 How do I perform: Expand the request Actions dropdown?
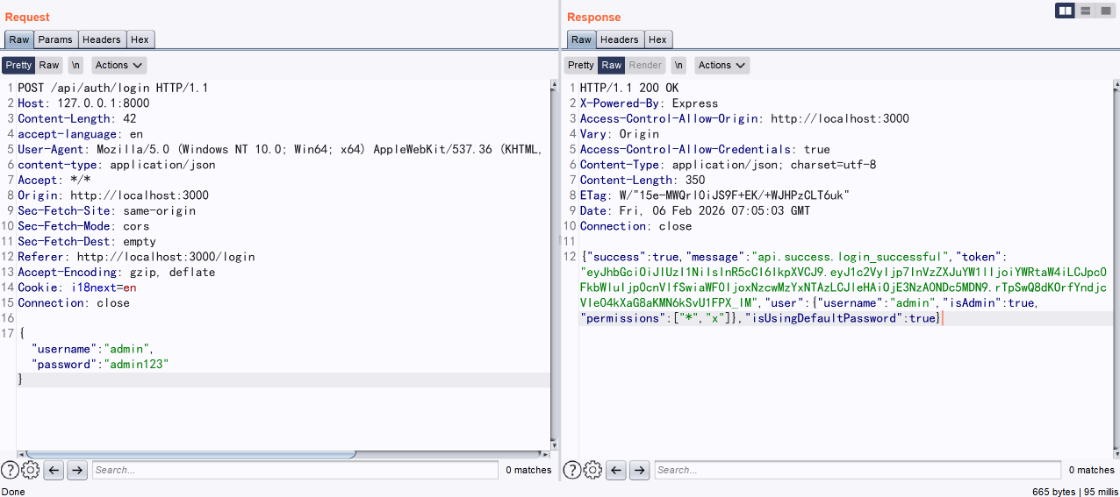[119, 65]
